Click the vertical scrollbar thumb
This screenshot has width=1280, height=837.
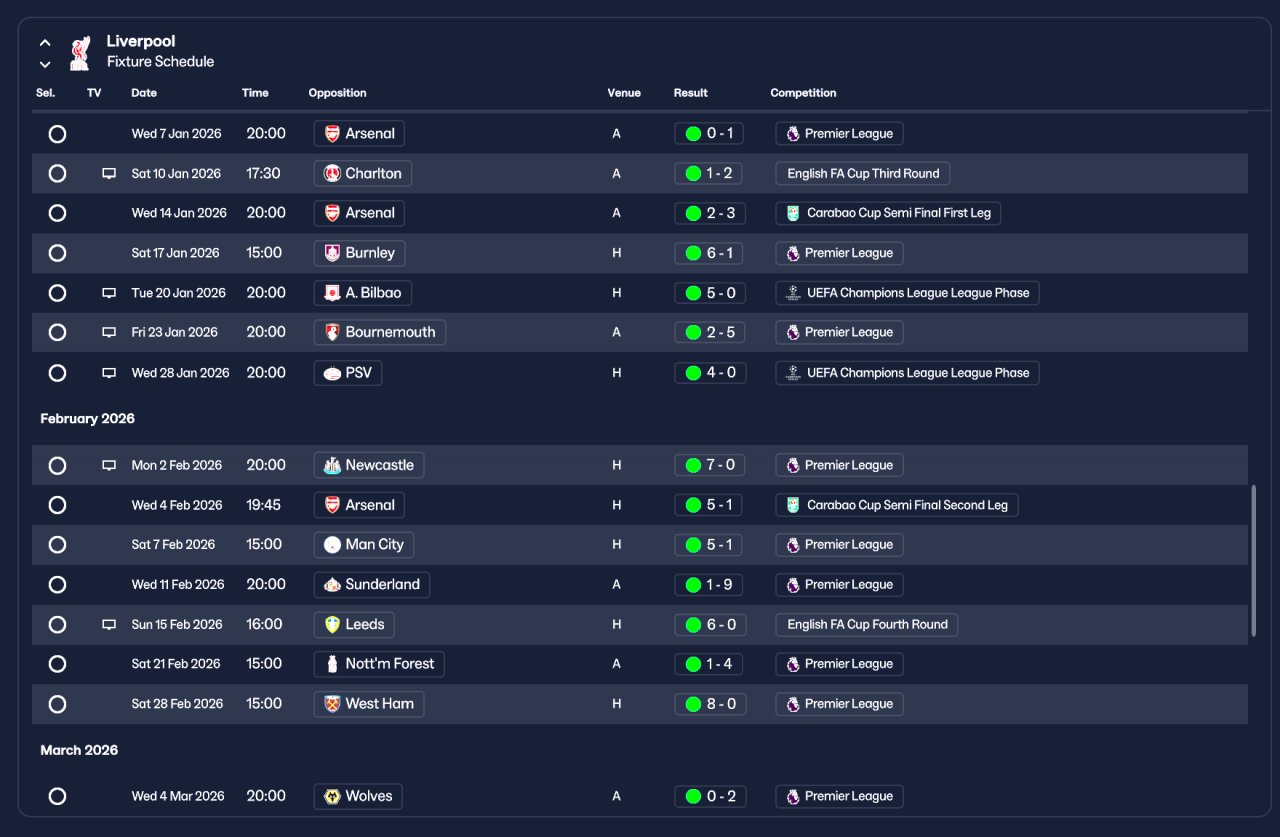coord(1253,561)
